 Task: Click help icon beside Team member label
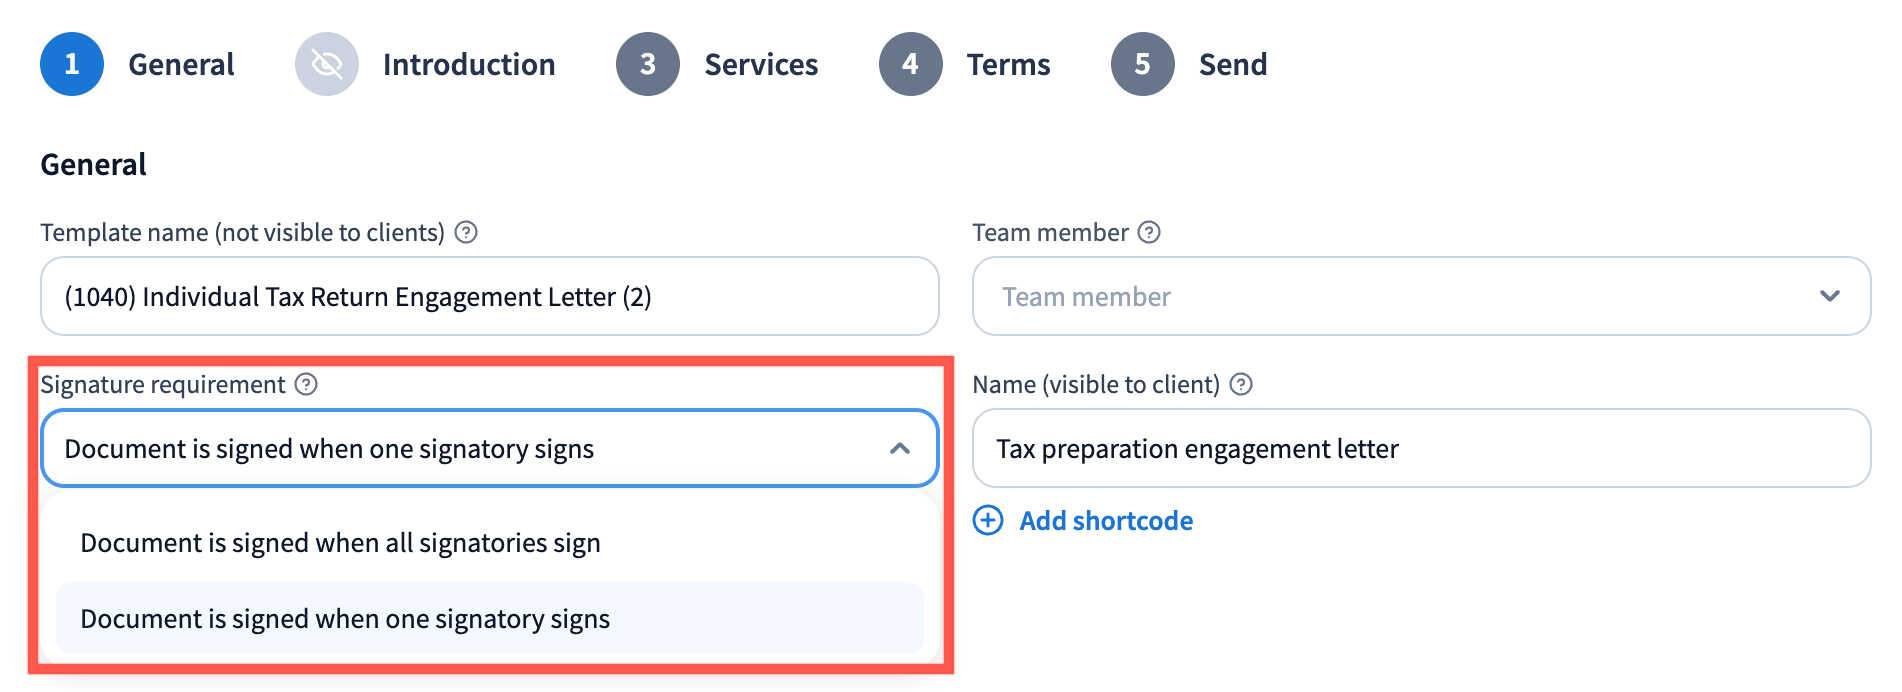tap(1150, 232)
